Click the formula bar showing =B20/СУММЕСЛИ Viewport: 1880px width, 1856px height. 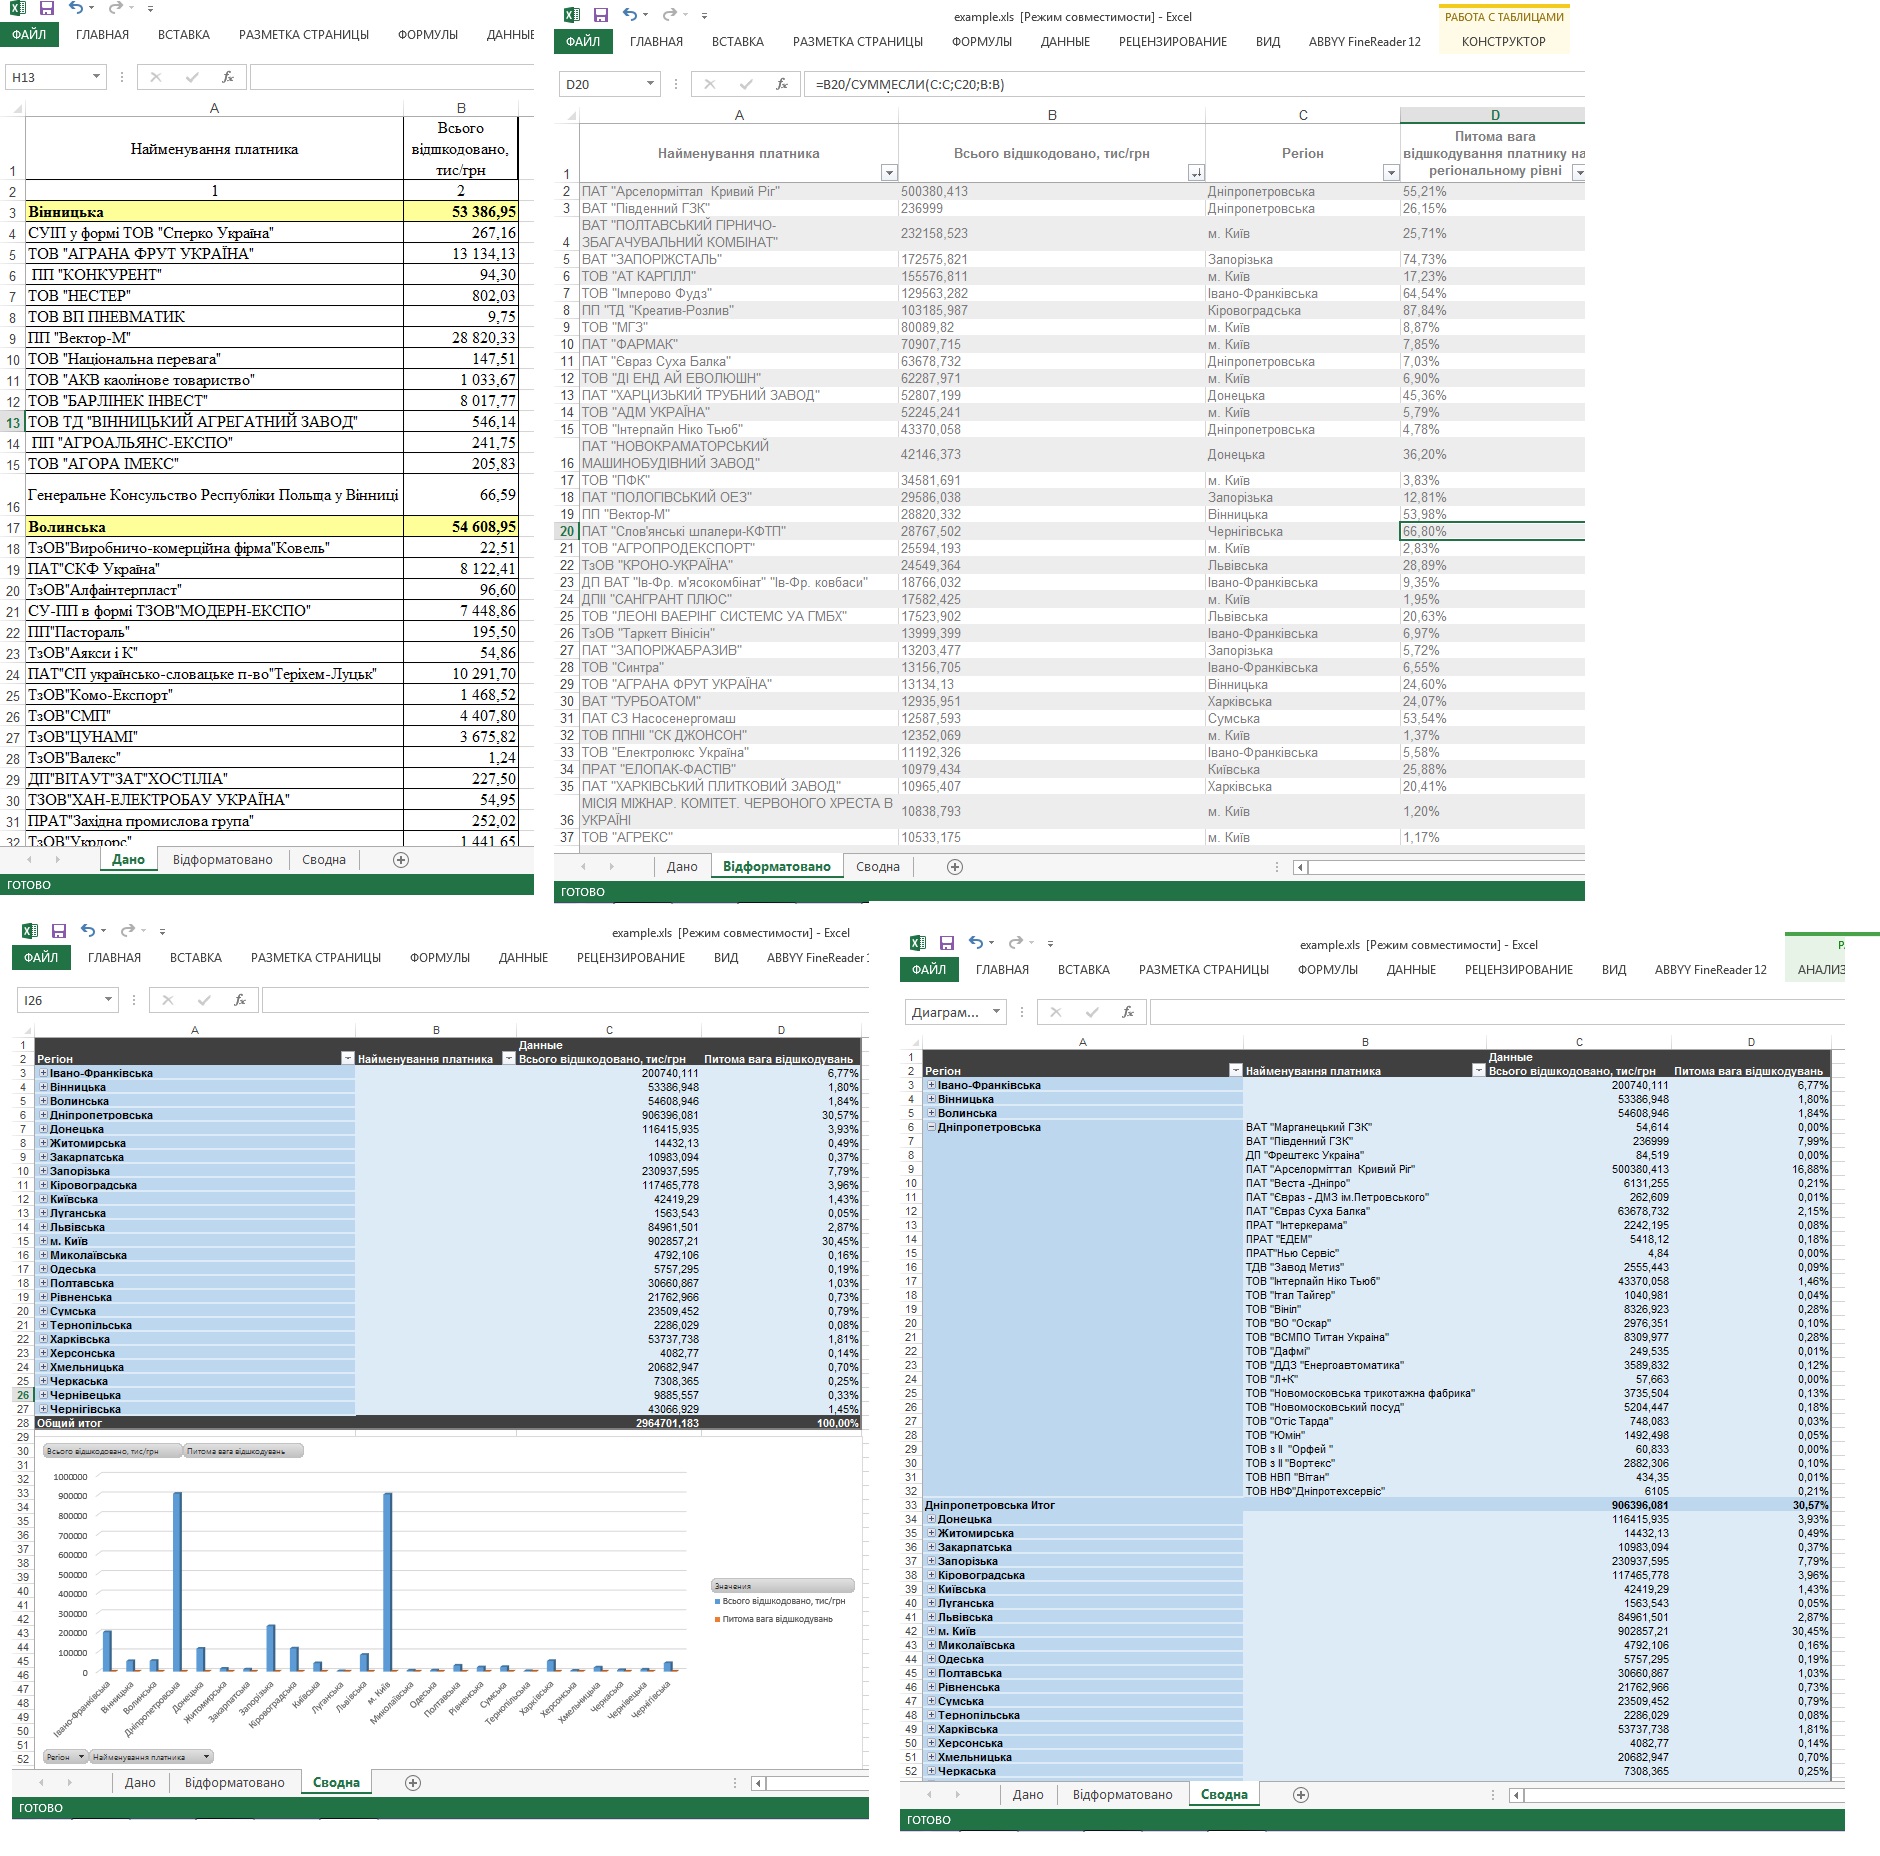point(1194,84)
